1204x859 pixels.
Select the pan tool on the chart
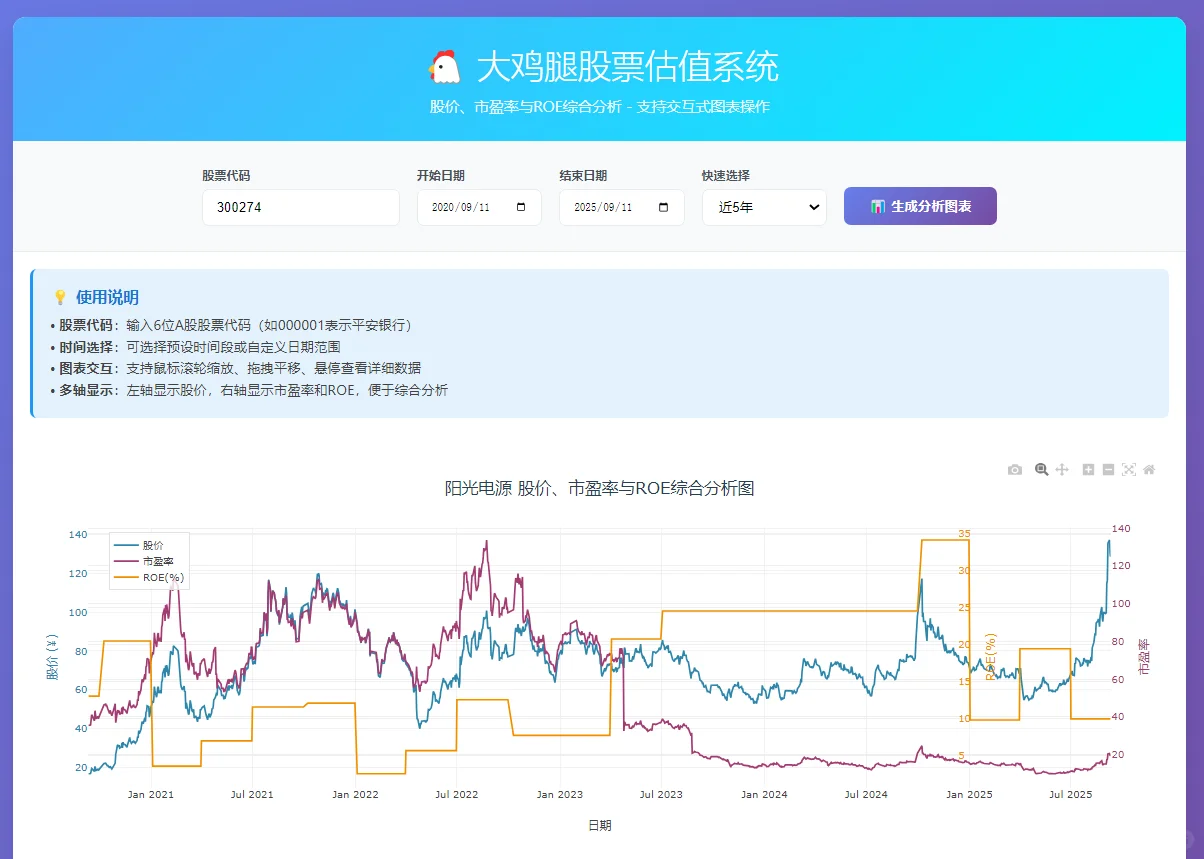pyautogui.click(x=1062, y=469)
